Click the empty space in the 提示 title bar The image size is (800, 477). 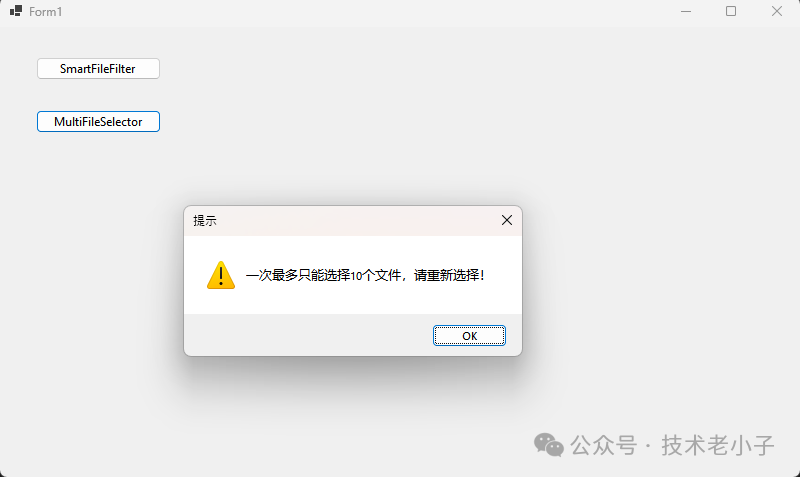pos(357,220)
